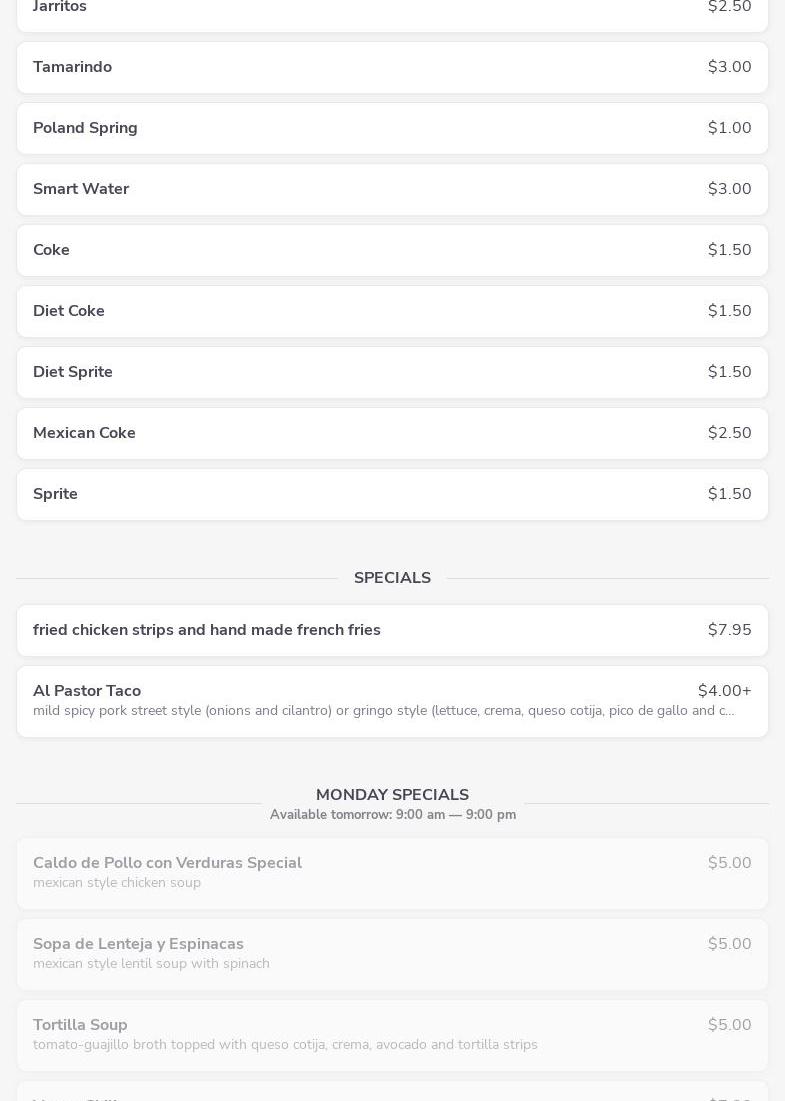Viewport: 785px width, 1101px height.
Task: Click the Sprite menu row
Action: coord(392,494)
